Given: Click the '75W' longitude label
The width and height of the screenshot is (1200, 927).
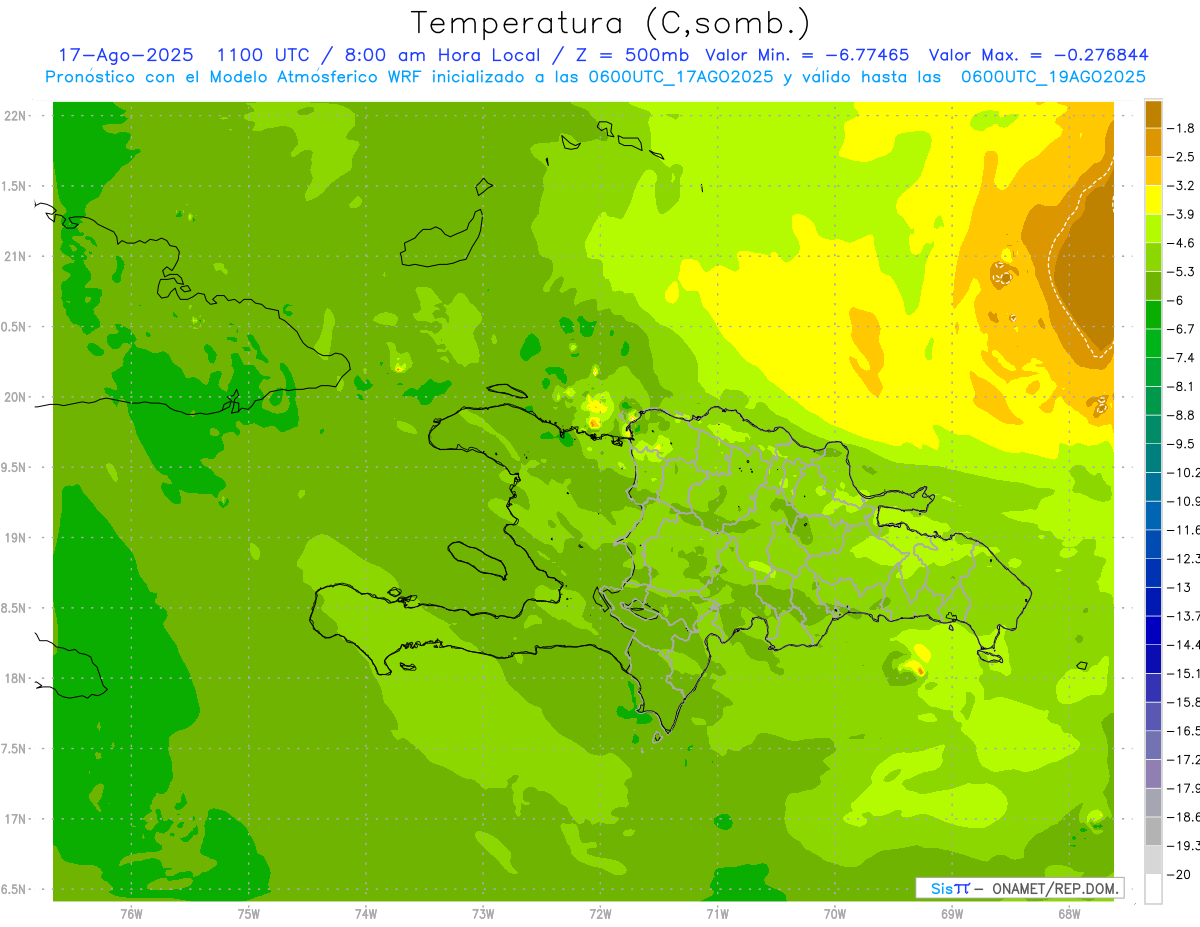Looking at the screenshot, I should 249,912.
